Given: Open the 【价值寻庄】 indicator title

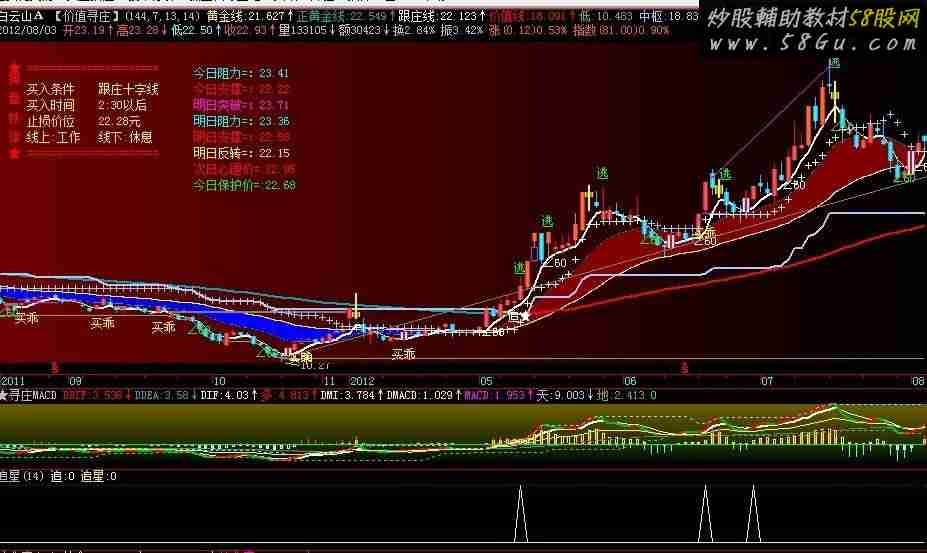Looking at the screenshot, I should (x=86, y=15).
